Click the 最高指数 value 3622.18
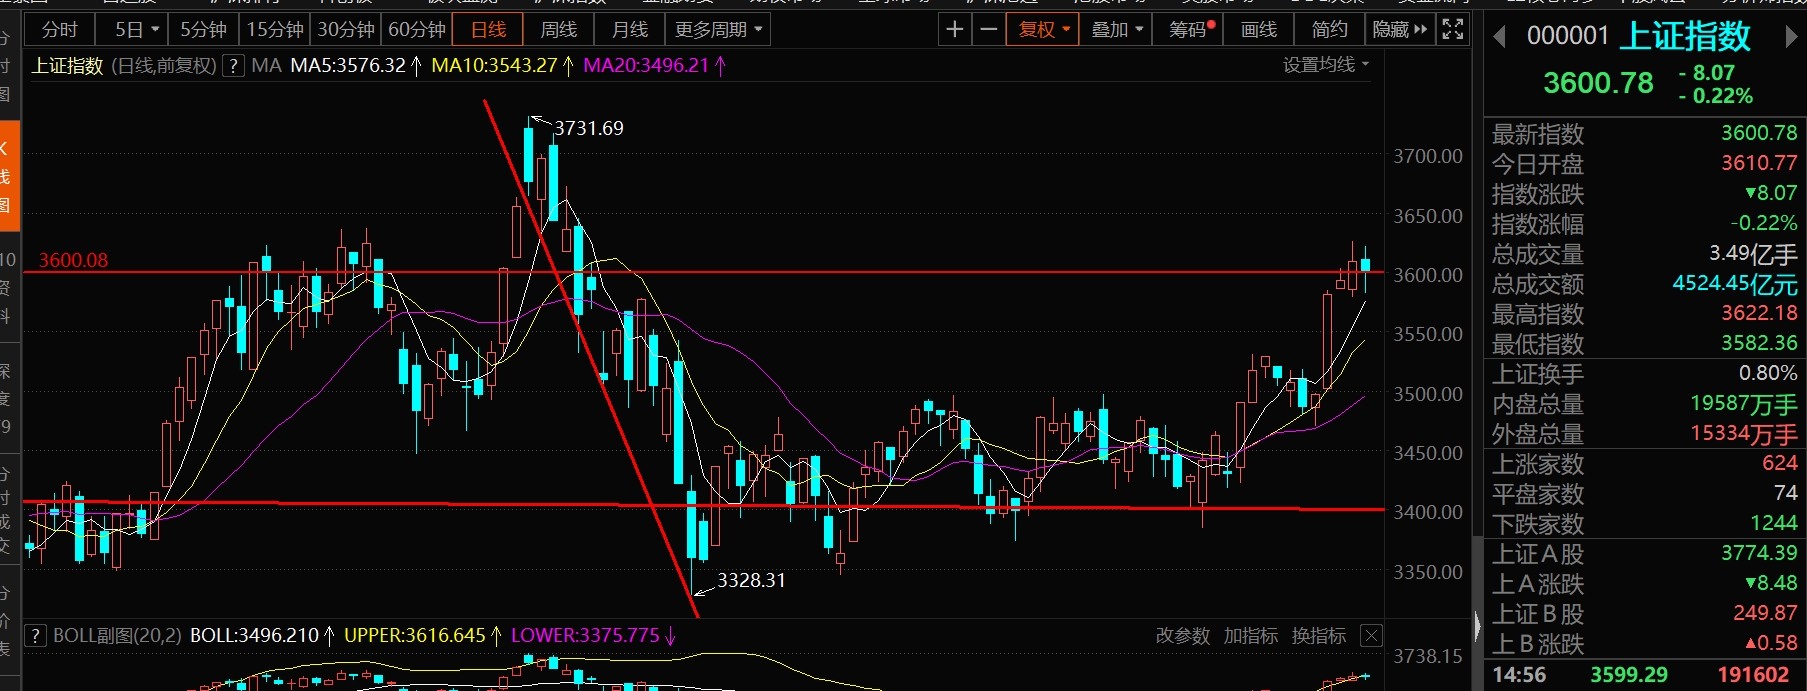This screenshot has height=691, width=1807. coord(1759,313)
